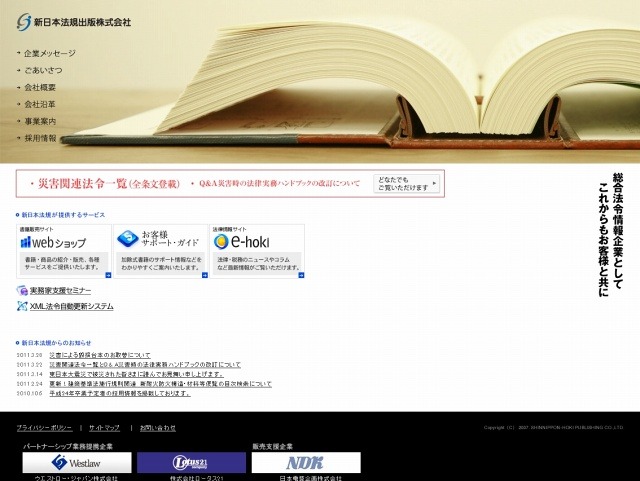This screenshot has height=481, width=640.
Task: Click the 新日本法規からのお知らせ heading
Action: tap(56, 343)
